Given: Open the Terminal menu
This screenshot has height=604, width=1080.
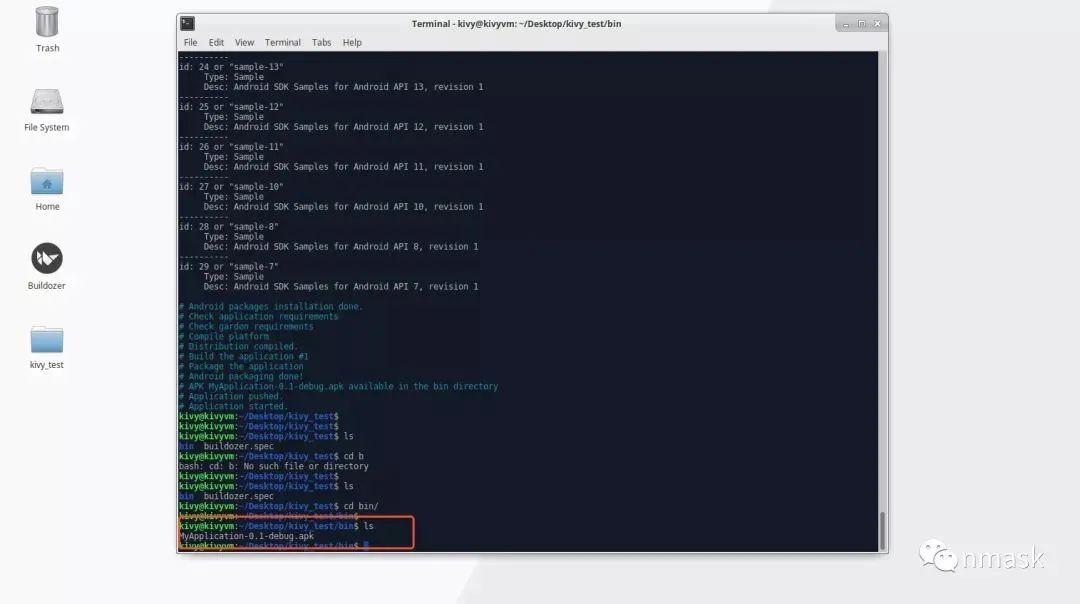Looking at the screenshot, I should pos(282,42).
